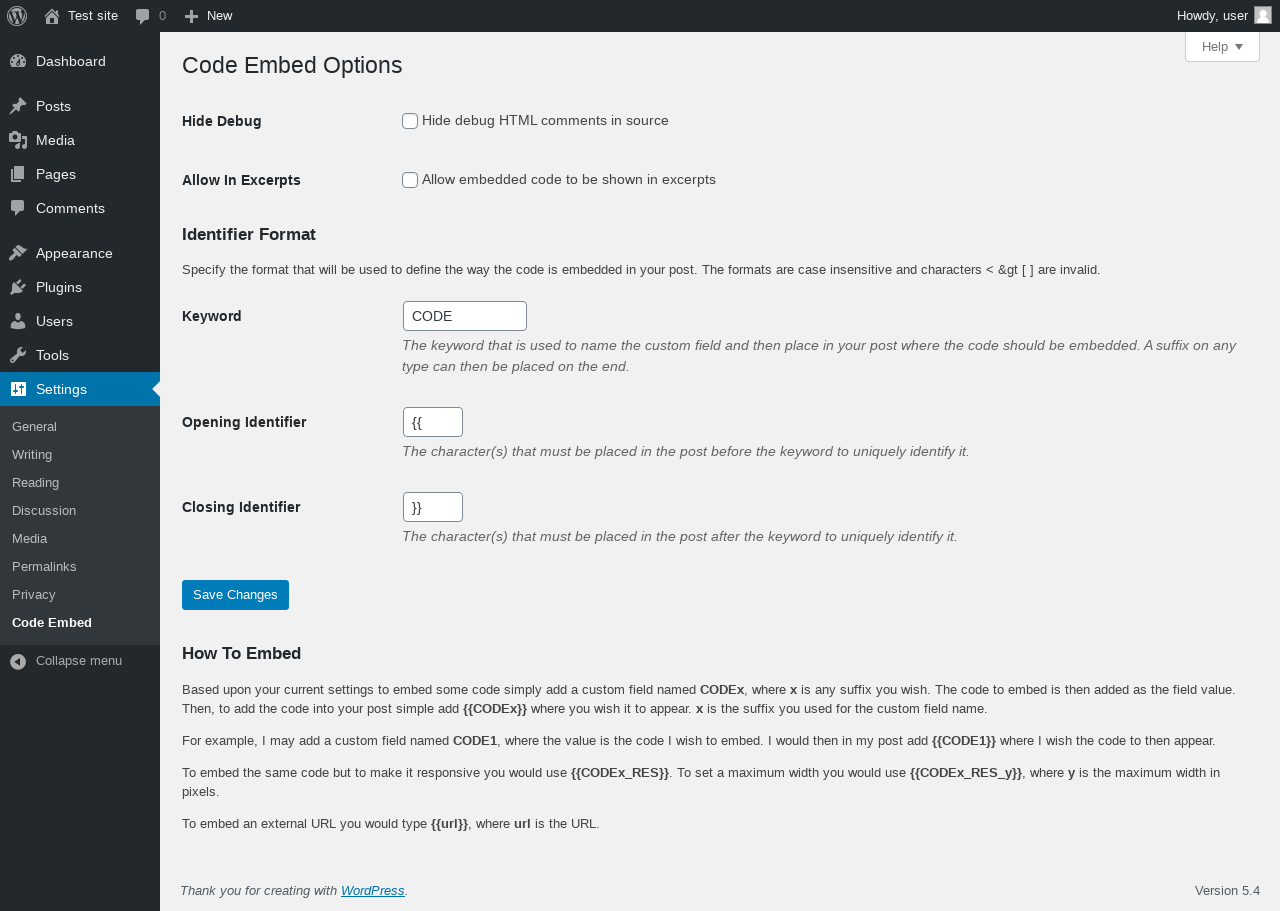Open the comments bubble icon in admin bar

[143, 16]
